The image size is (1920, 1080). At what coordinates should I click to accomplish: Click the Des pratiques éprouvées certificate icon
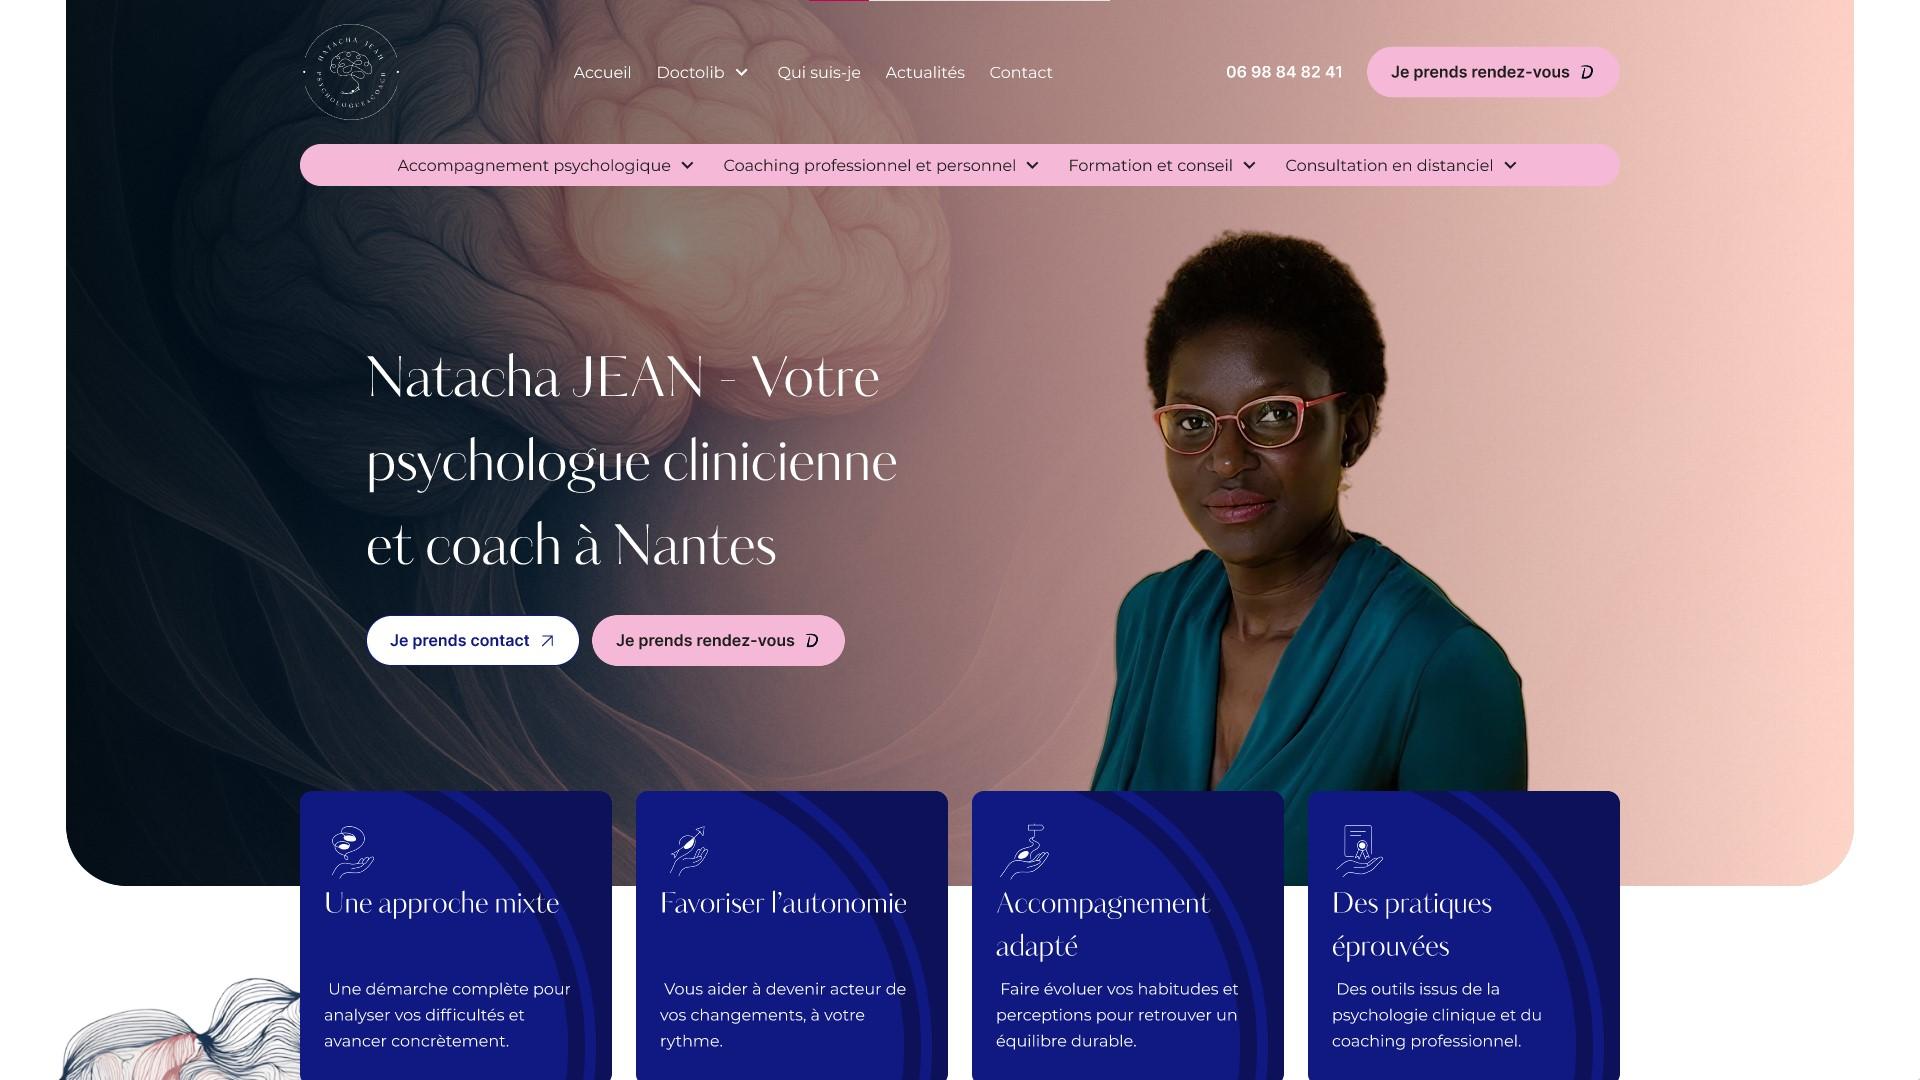click(1359, 850)
